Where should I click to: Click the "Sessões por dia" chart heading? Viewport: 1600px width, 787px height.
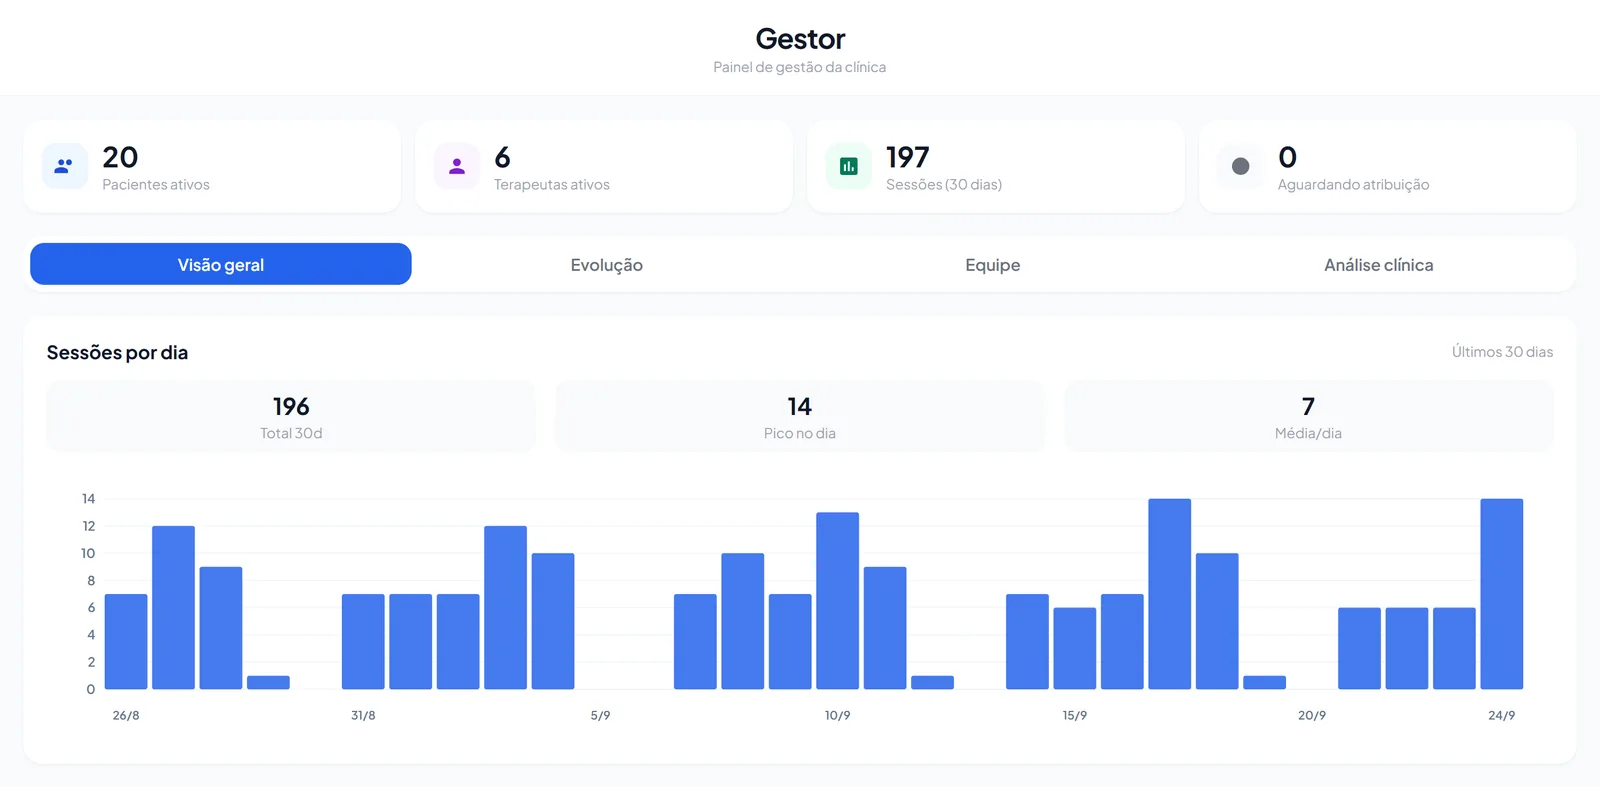coord(117,352)
